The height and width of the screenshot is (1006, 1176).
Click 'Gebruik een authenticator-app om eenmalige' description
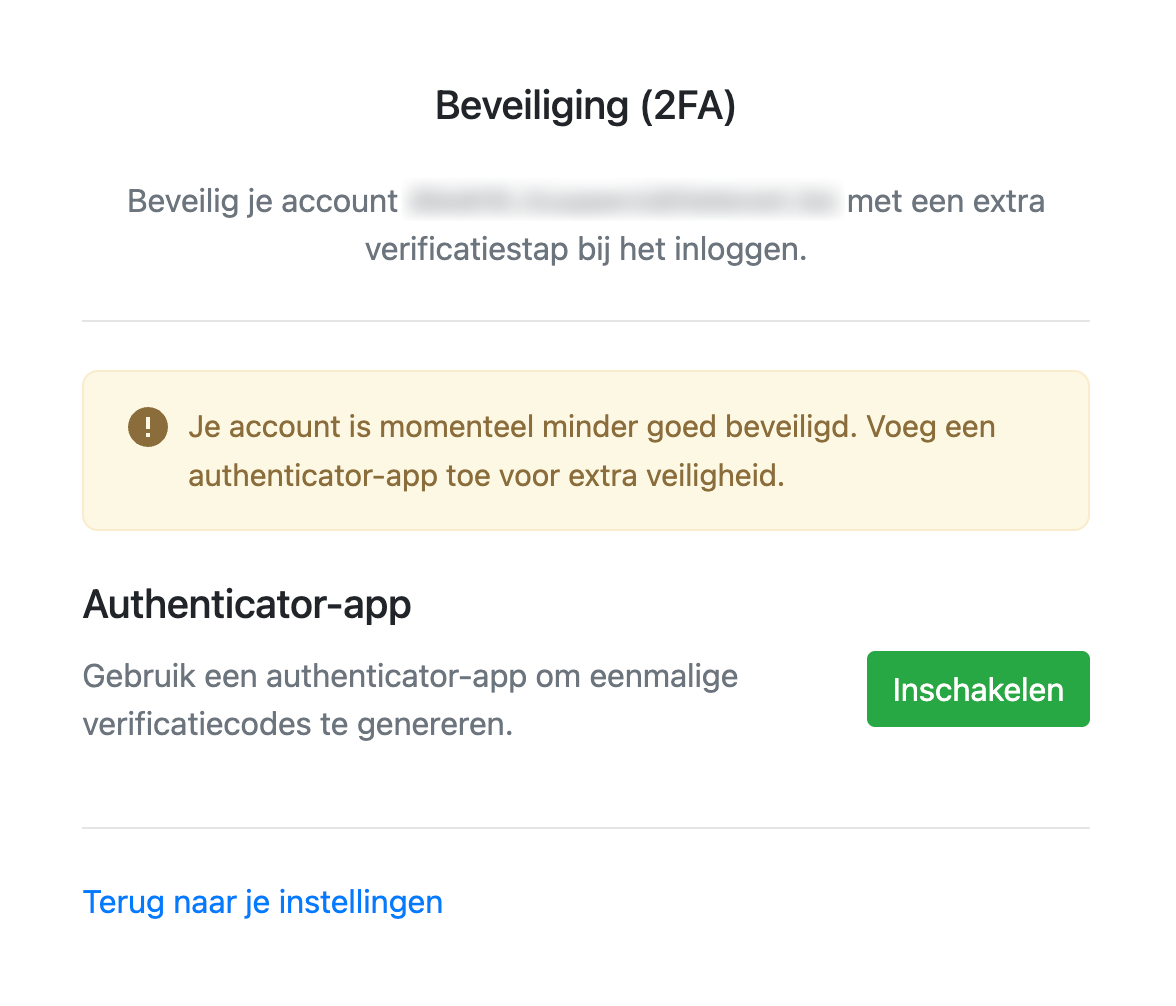pyautogui.click(x=410, y=676)
